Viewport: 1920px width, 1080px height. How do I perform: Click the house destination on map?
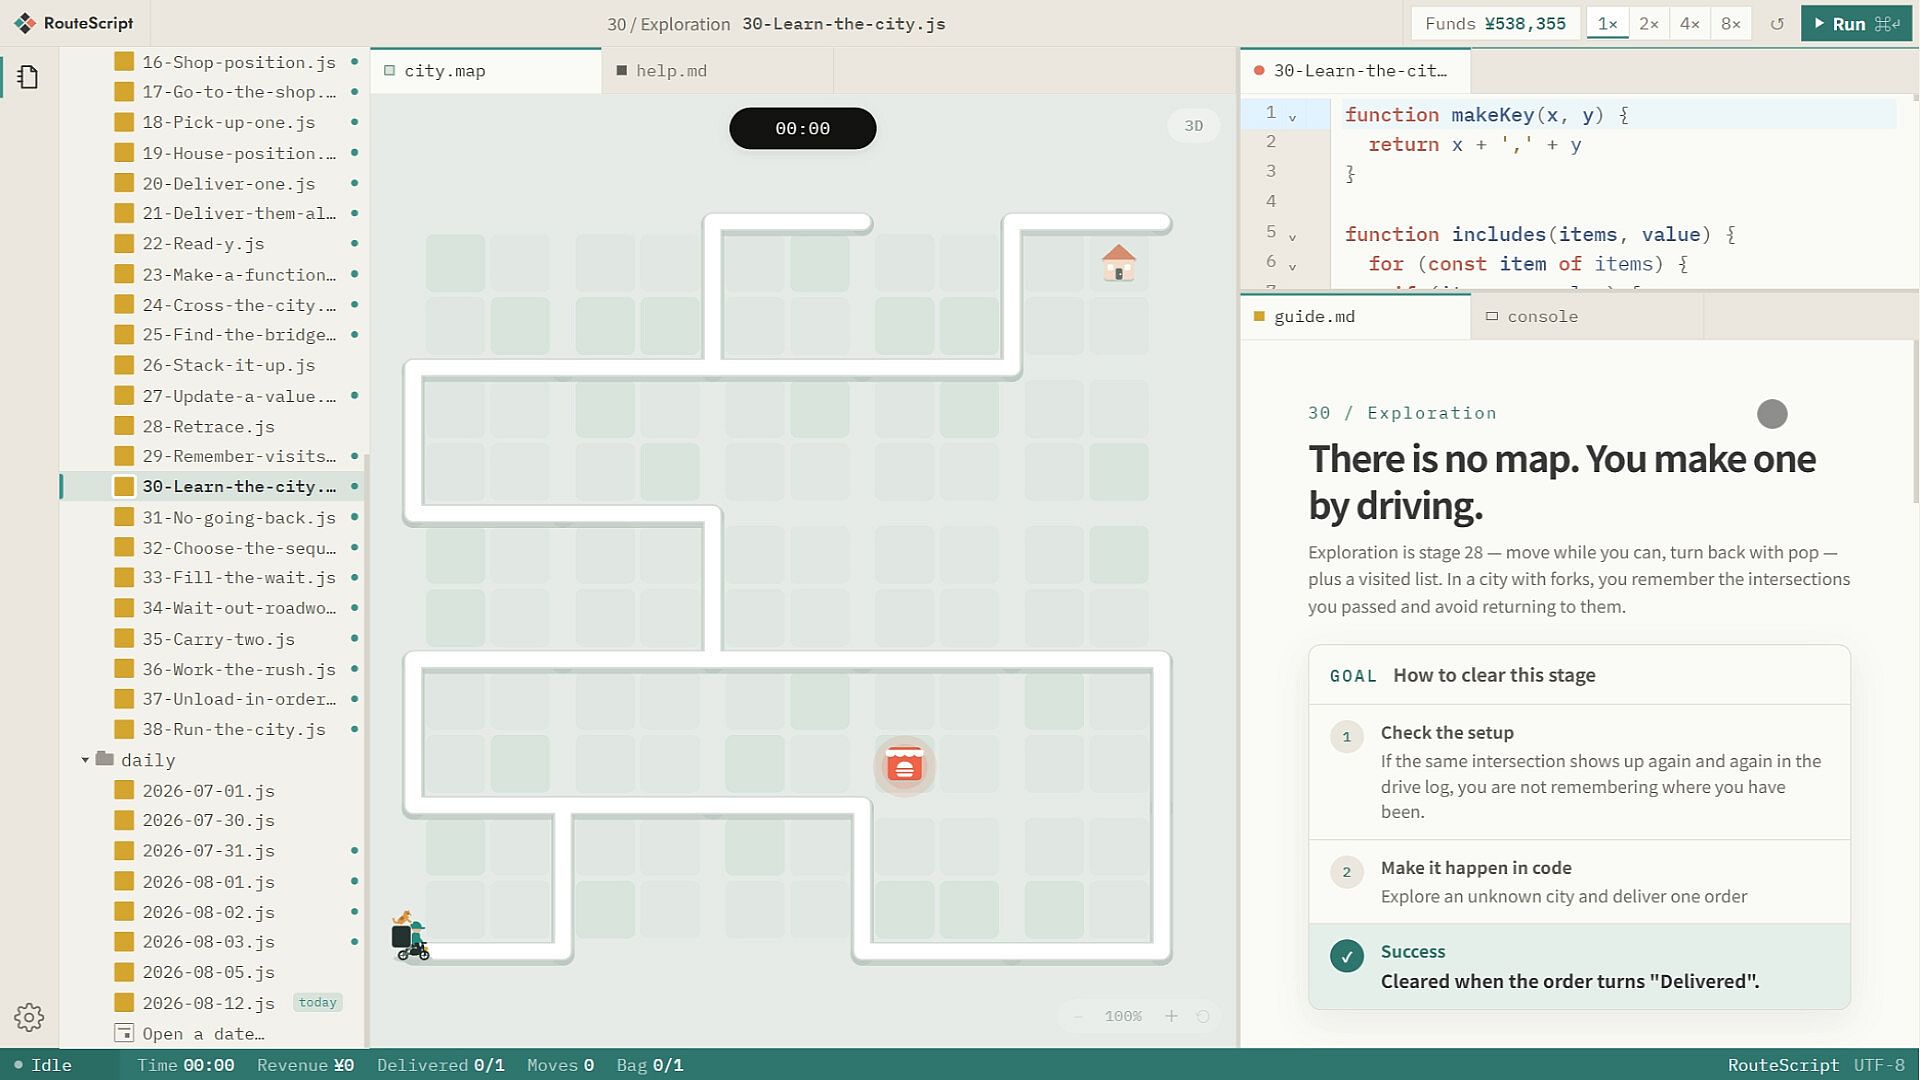pyautogui.click(x=1118, y=263)
